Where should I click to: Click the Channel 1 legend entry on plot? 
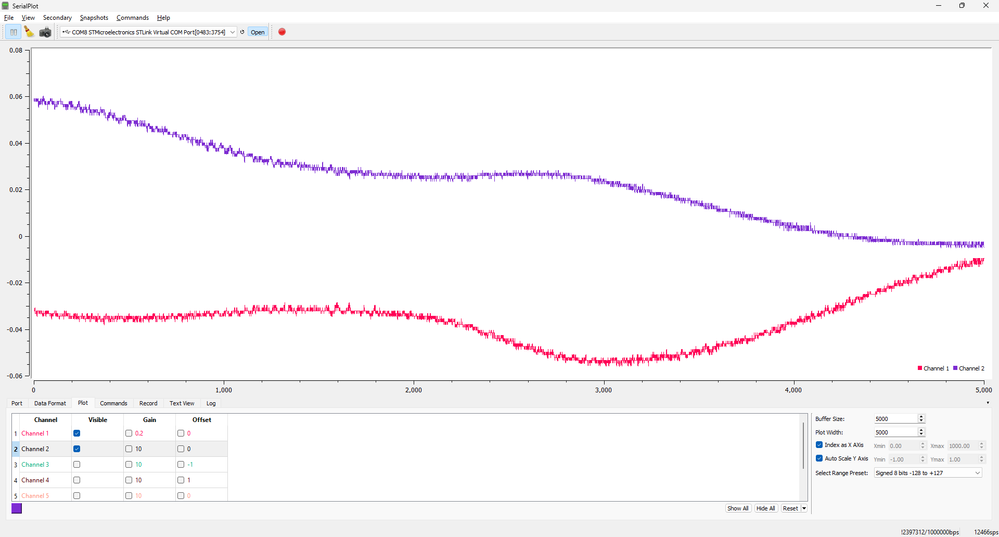click(933, 368)
